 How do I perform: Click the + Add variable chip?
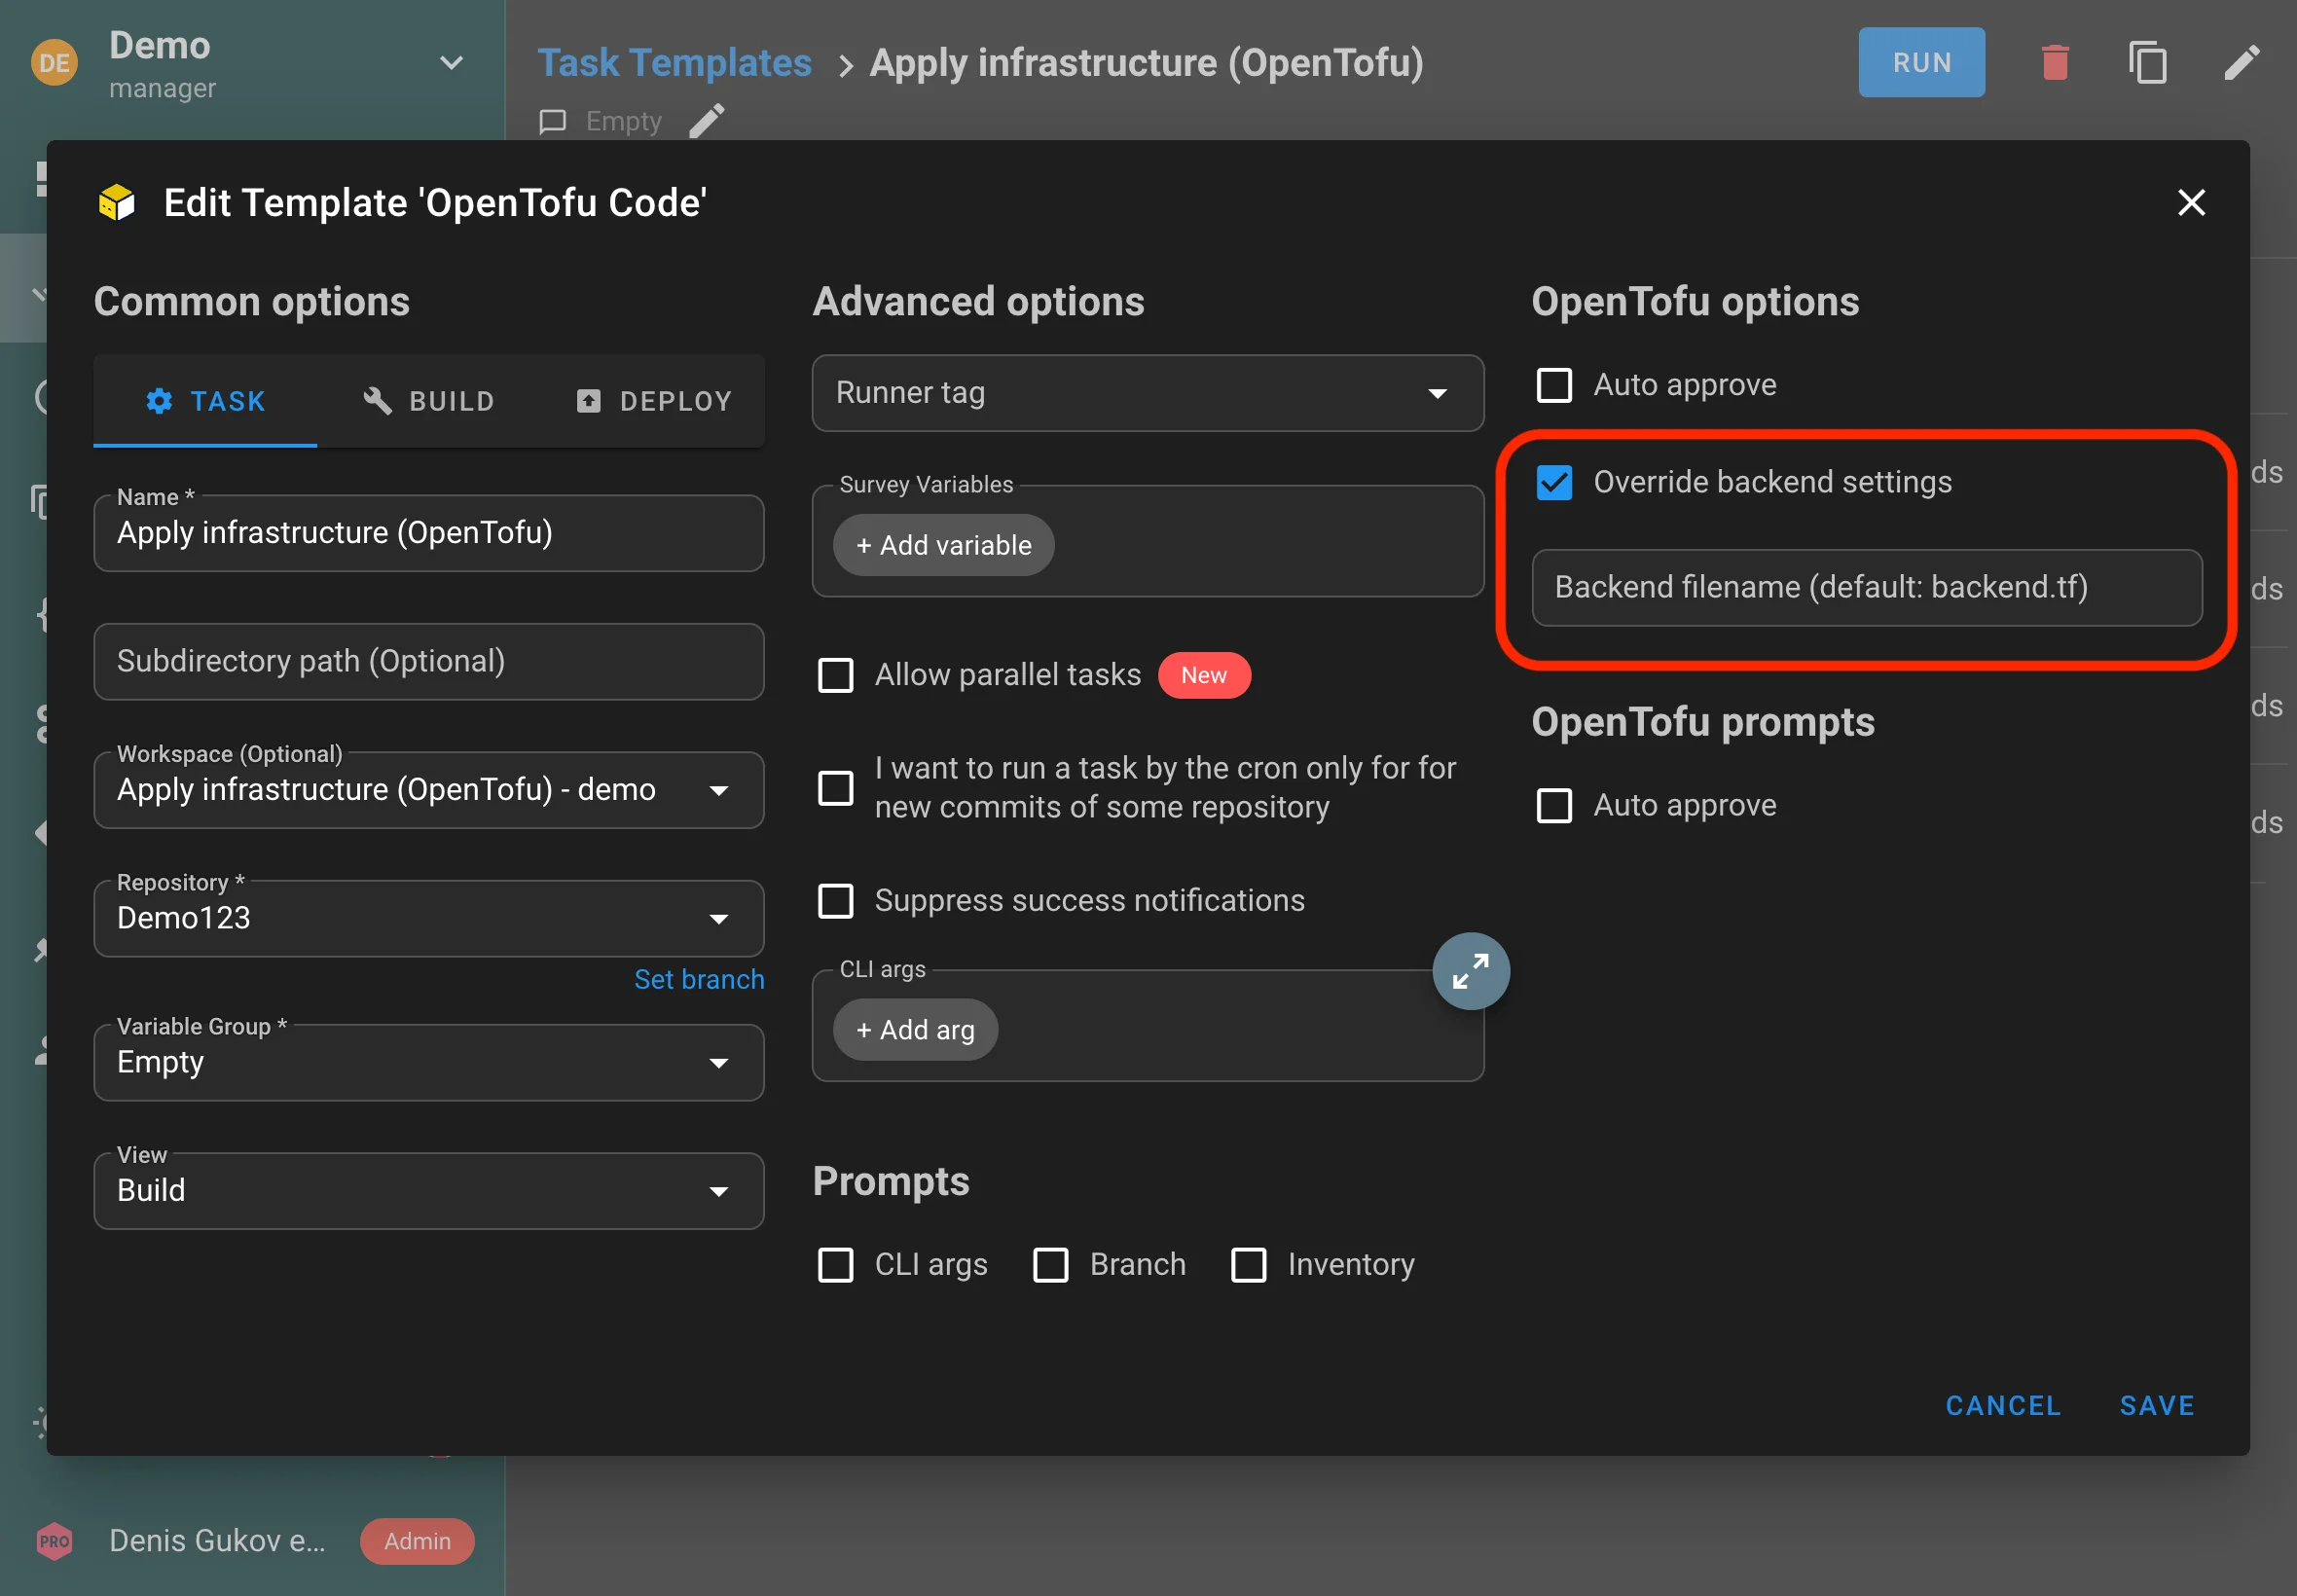(943, 546)
